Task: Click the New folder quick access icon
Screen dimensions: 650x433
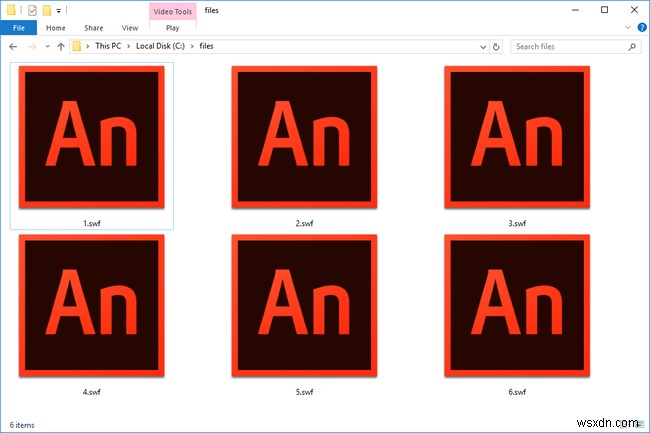Action: (47, 10)
